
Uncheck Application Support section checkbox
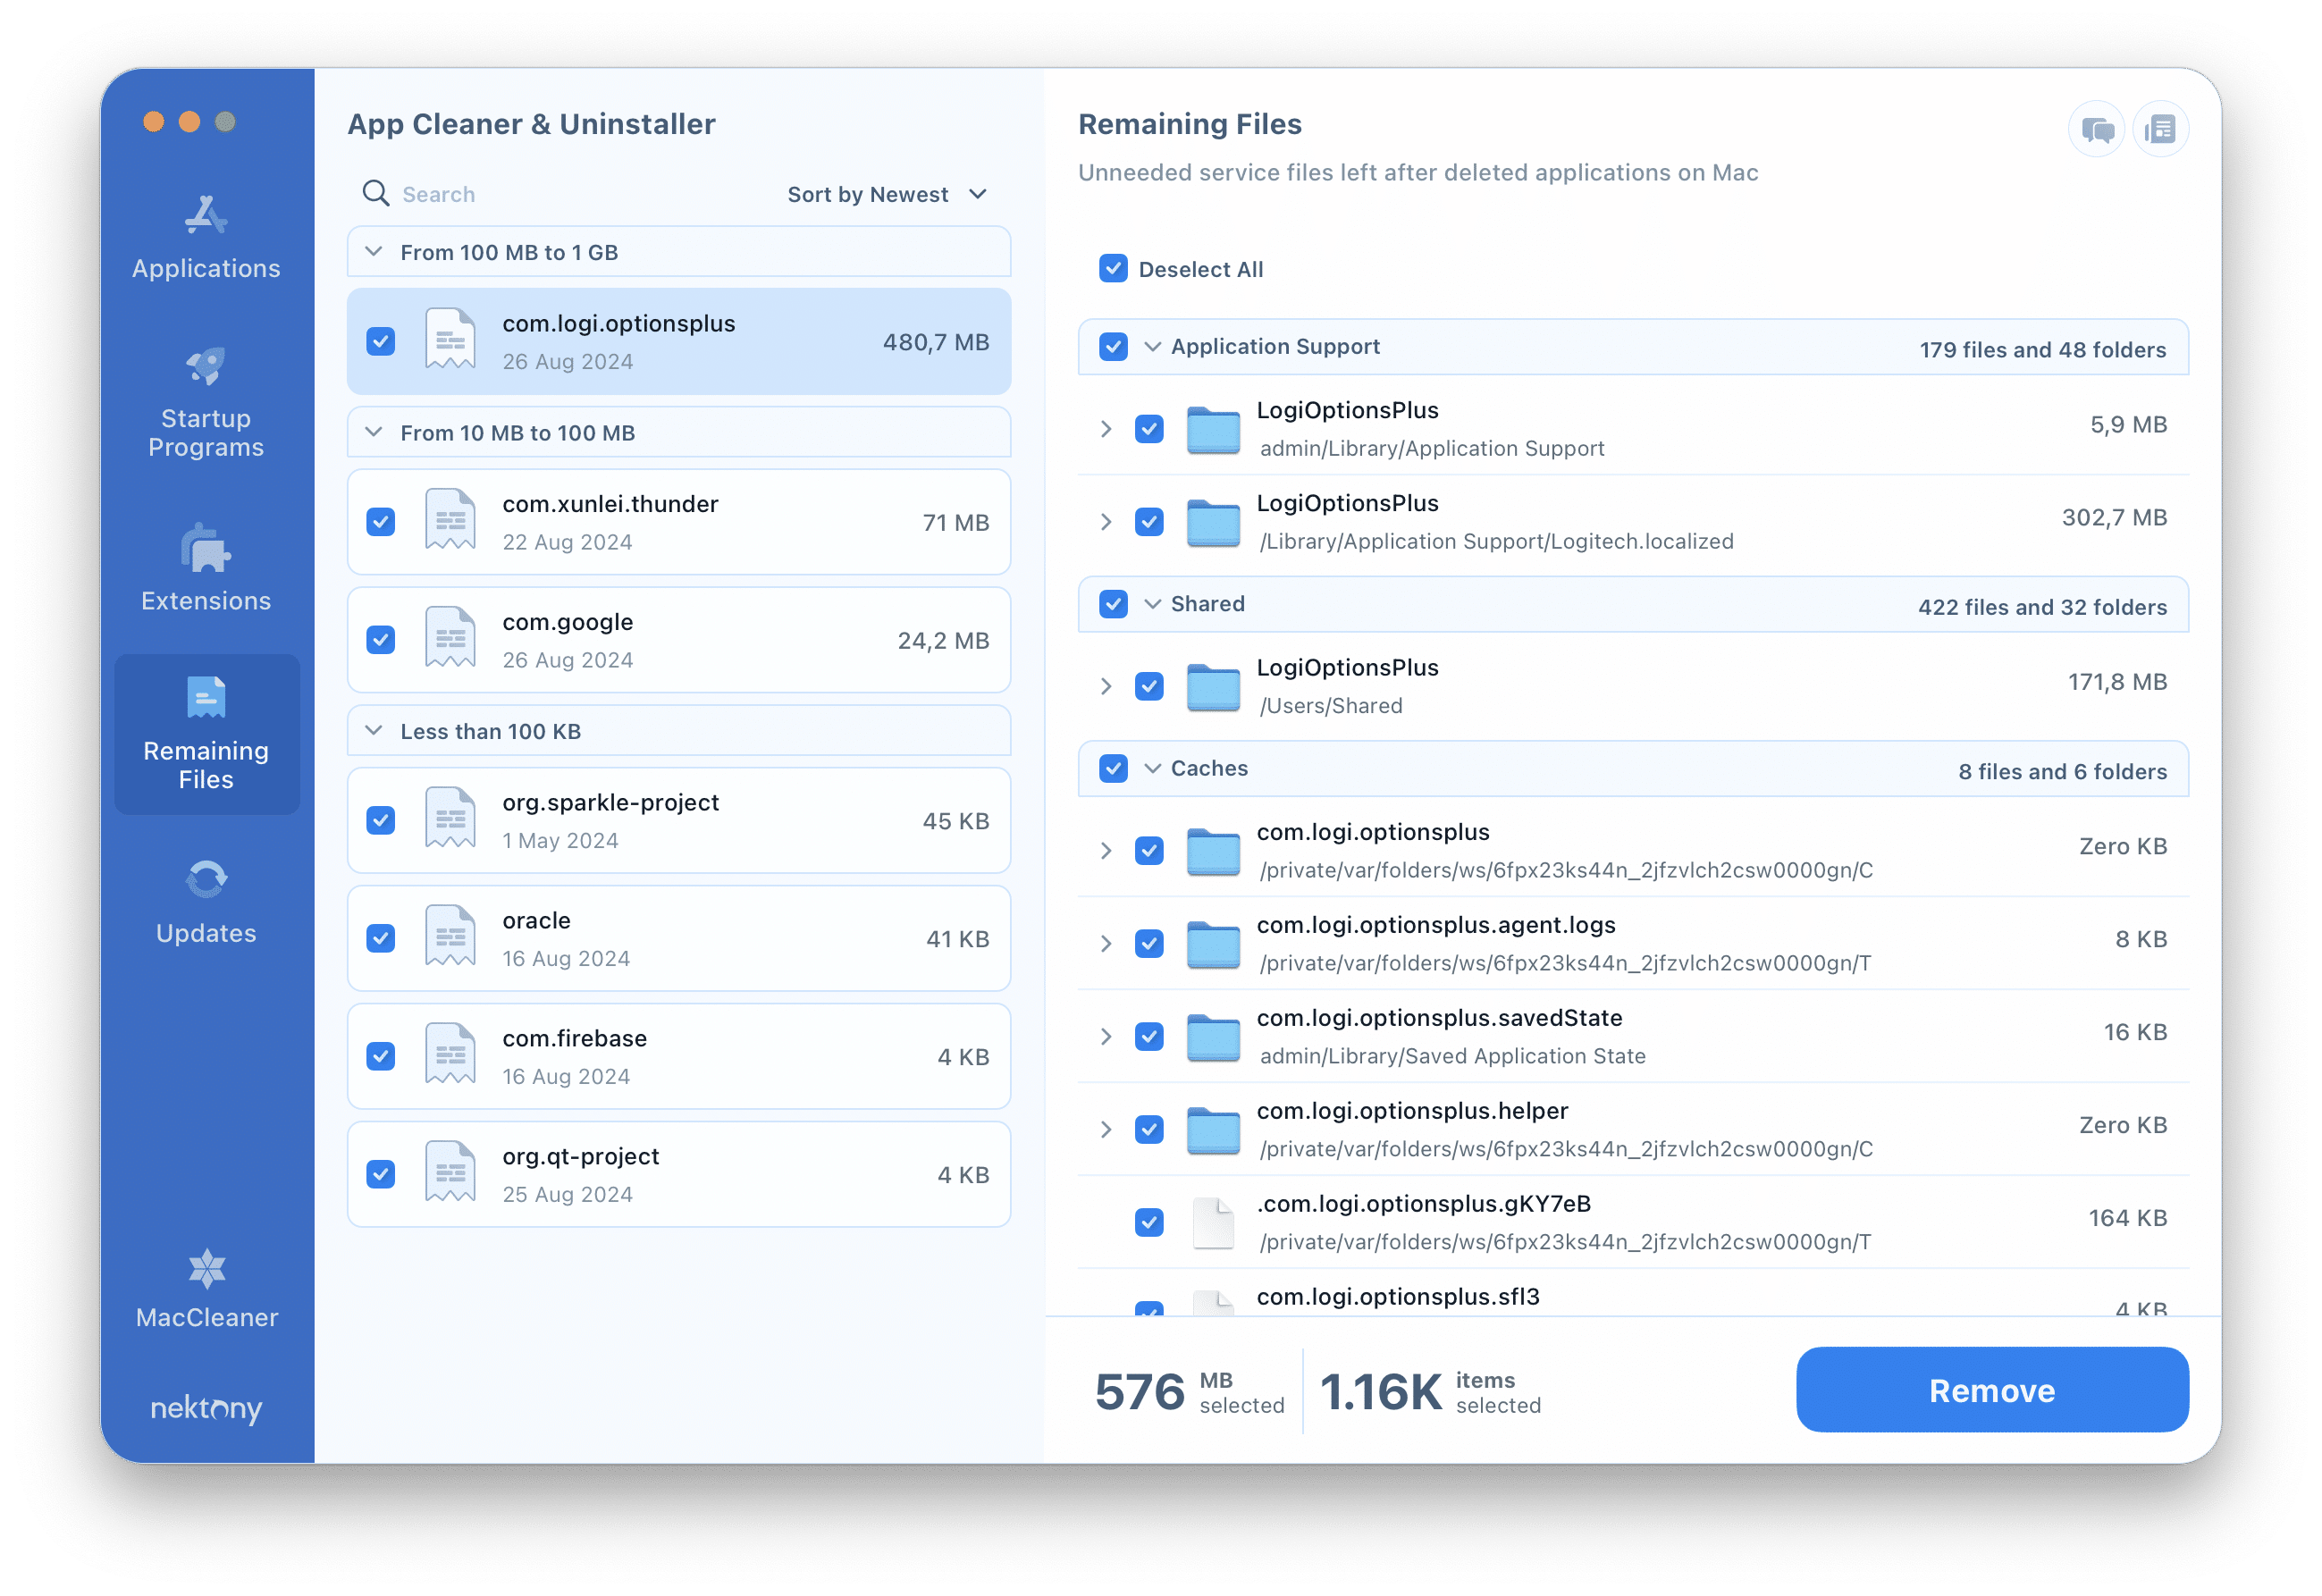[x=1114, y=346]
